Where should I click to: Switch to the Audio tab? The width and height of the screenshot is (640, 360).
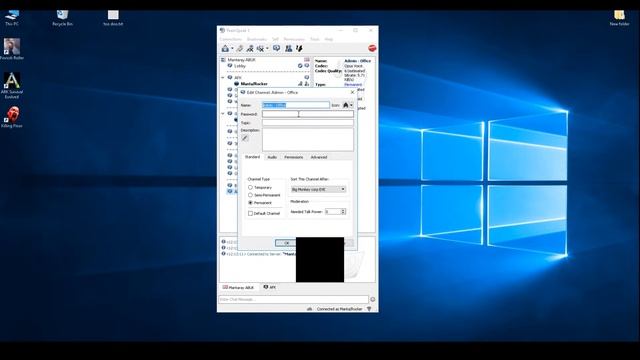pyautogui.click(x=272, y=157)
